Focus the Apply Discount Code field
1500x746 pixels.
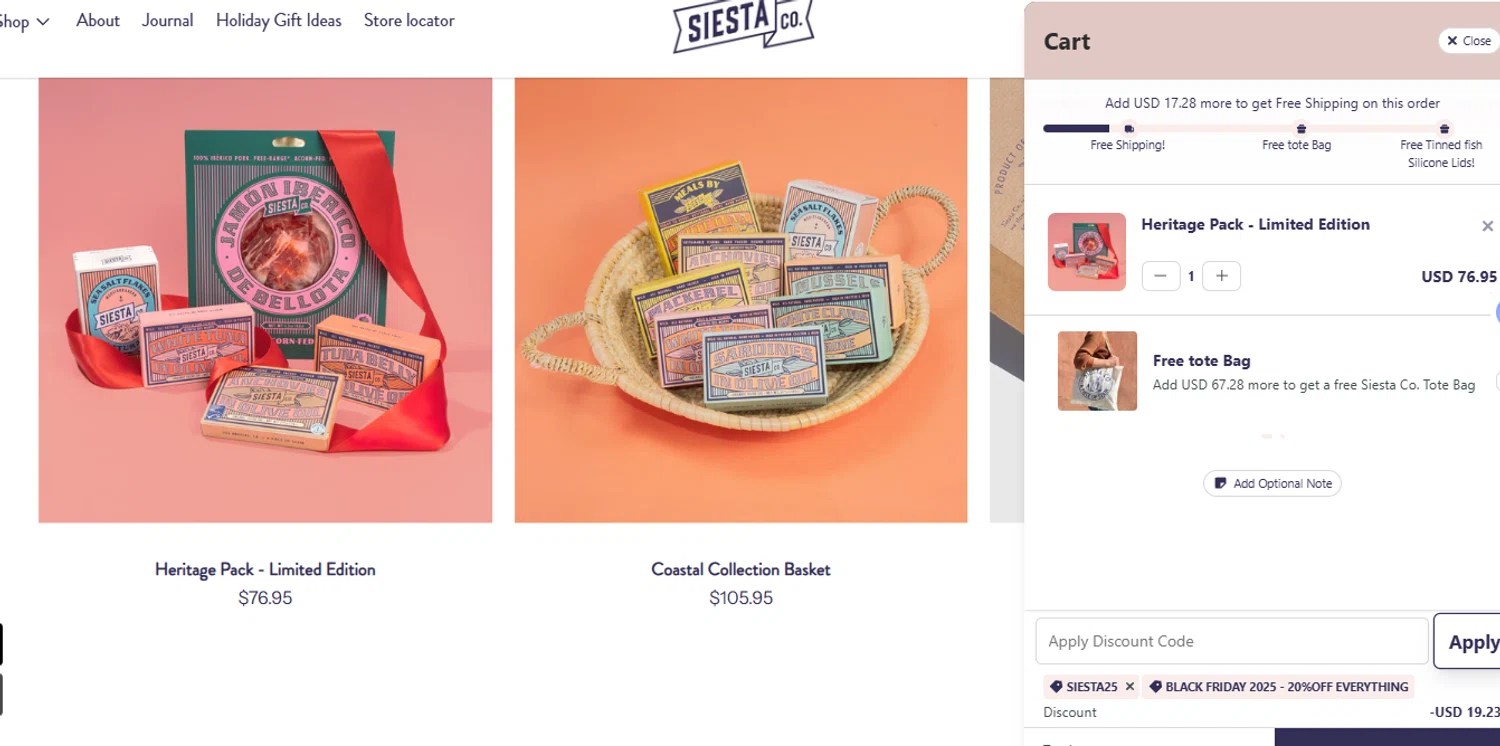tap(1231, 641)
